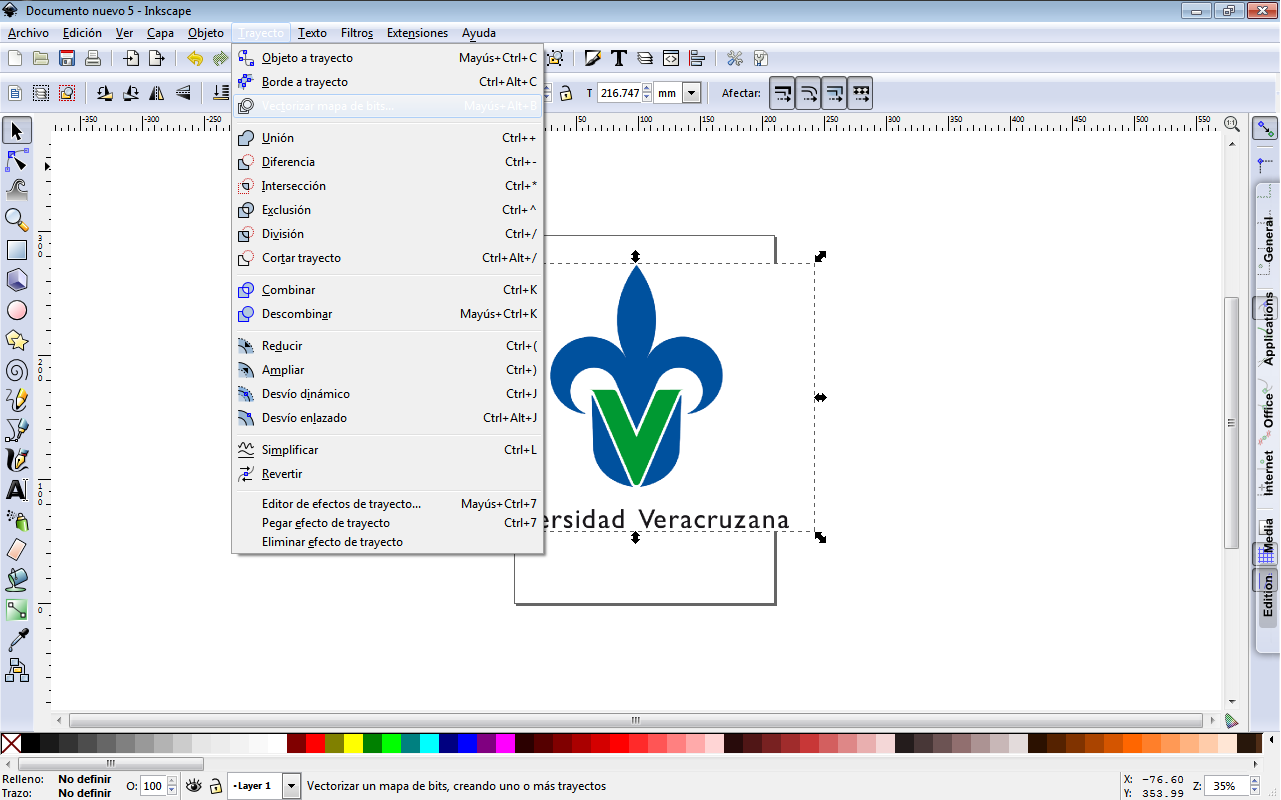Lock Layer 1 with the padlock toggle
The image size is (1281, 800).
coord(214,786)
